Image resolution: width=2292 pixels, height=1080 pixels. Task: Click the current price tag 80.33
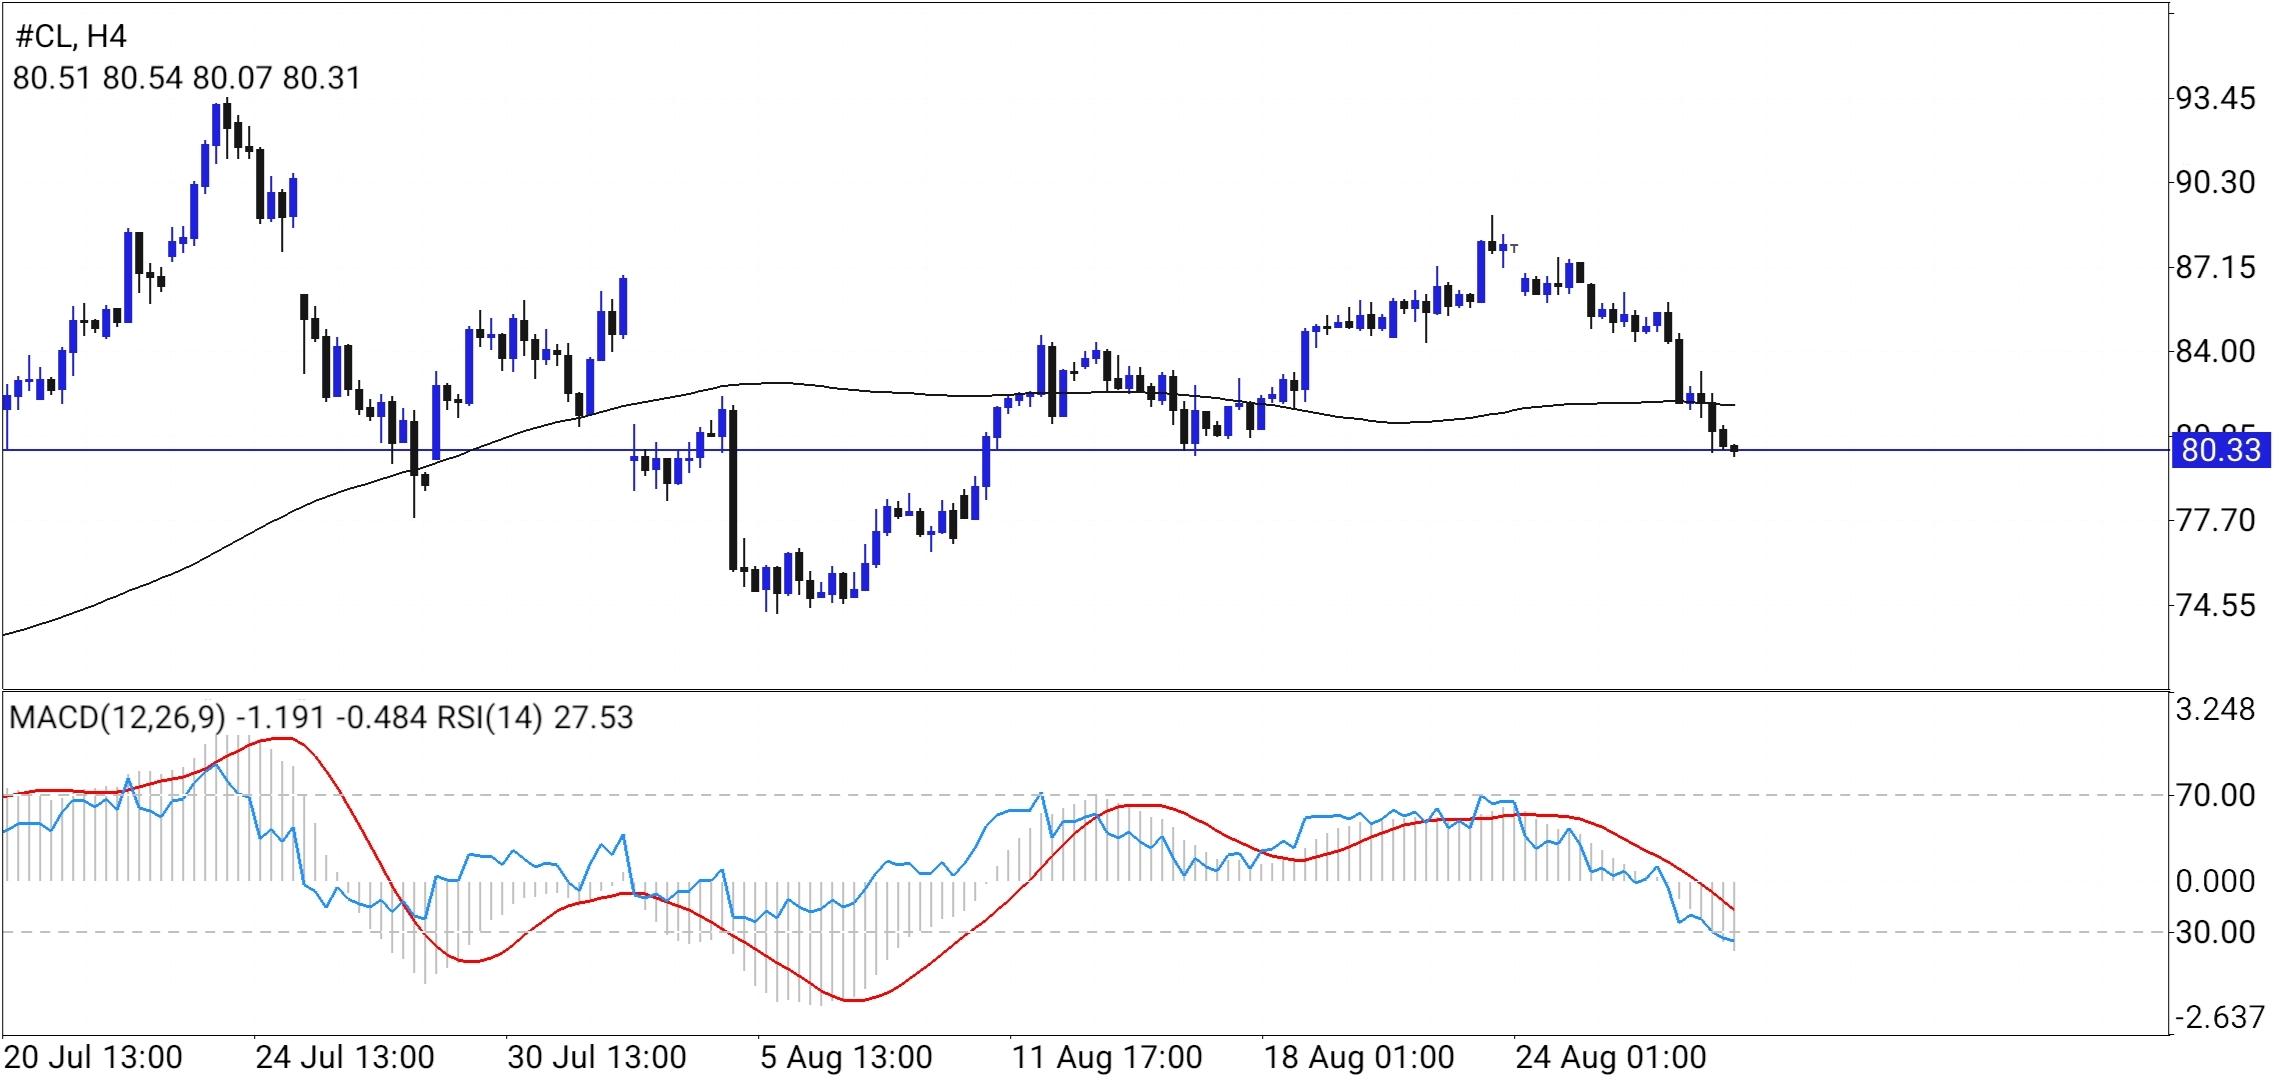coord(2220,450)
